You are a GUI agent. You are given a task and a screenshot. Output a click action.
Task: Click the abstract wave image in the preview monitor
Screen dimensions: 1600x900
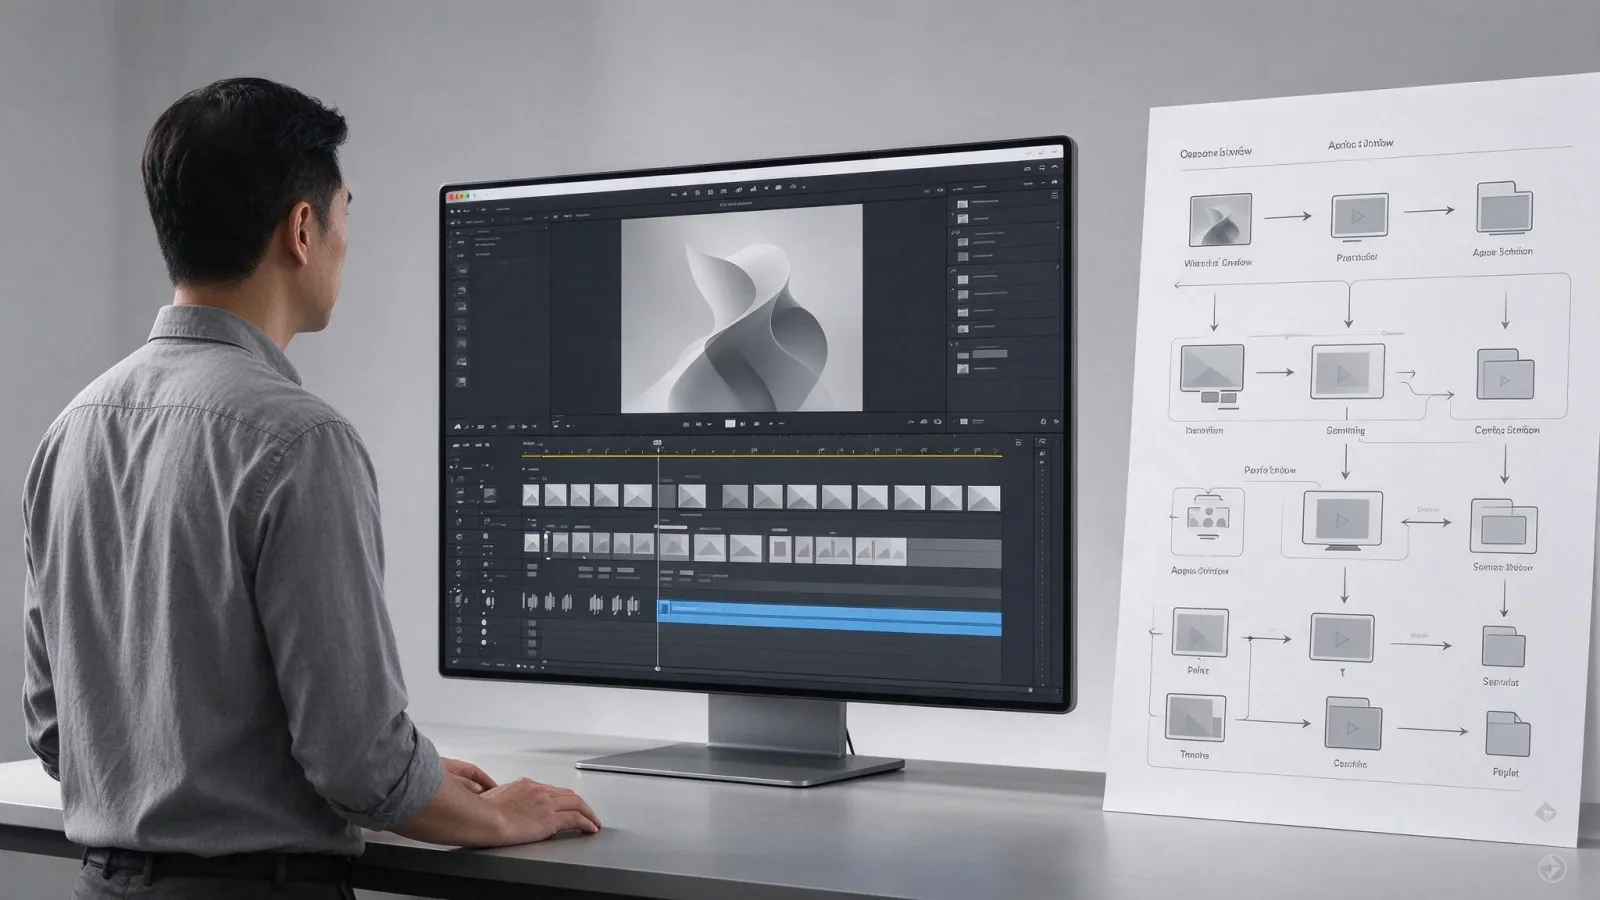[x=741, y=309]
